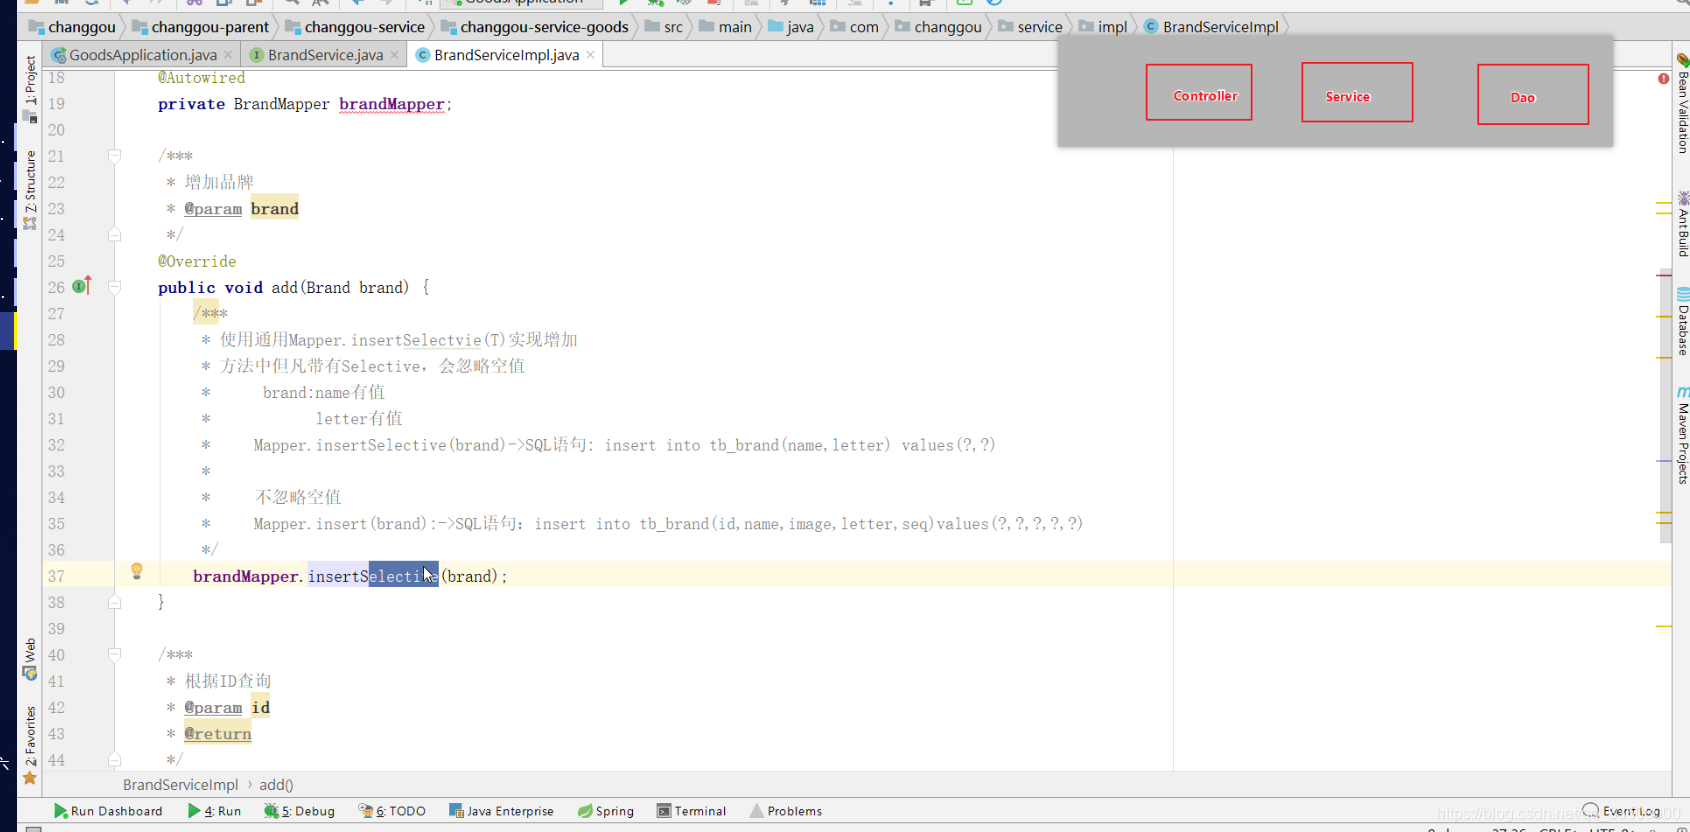Open the Run Dashboard tool window
The height and width of the screenshot is (832, 1690).
(108, 811)
